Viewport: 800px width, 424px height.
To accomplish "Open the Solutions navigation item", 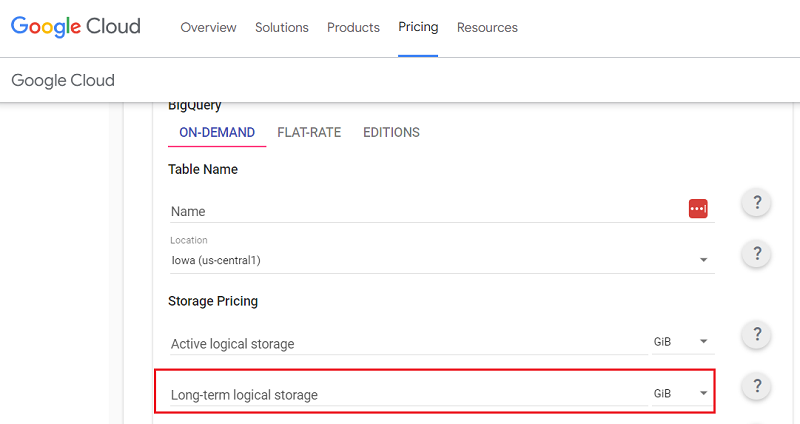I will tap(282, 28).
